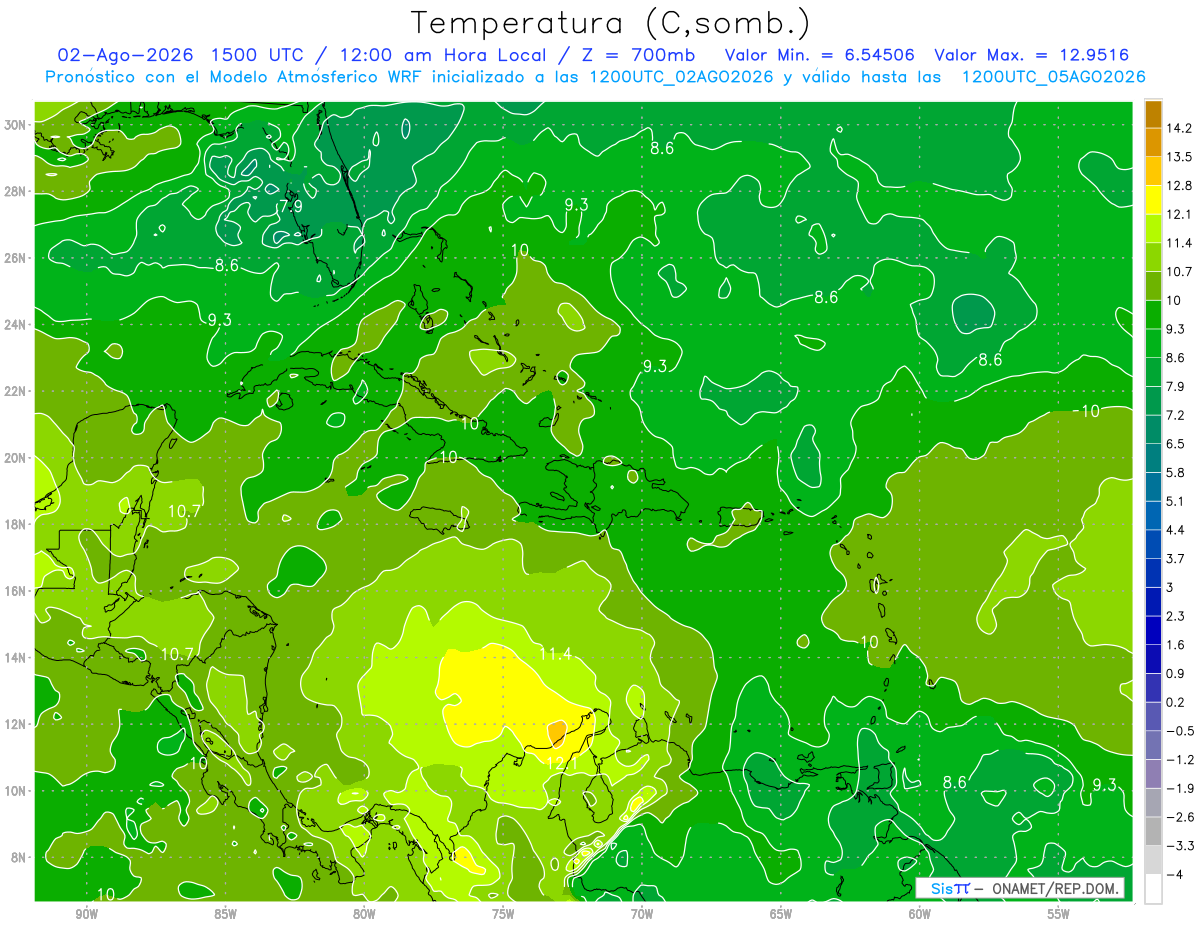
Task: Click the "1200UTC_05AGO2026" valid-until timestamp
Action: (x=1053, y=77)
